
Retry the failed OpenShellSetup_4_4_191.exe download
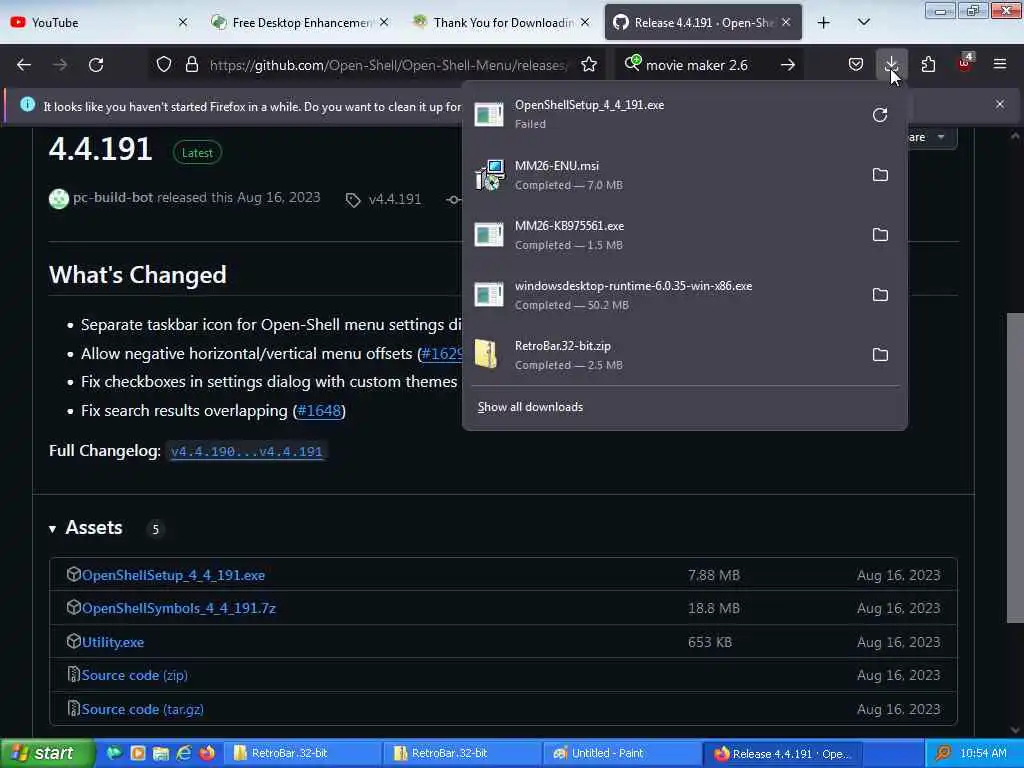(880, 115)
